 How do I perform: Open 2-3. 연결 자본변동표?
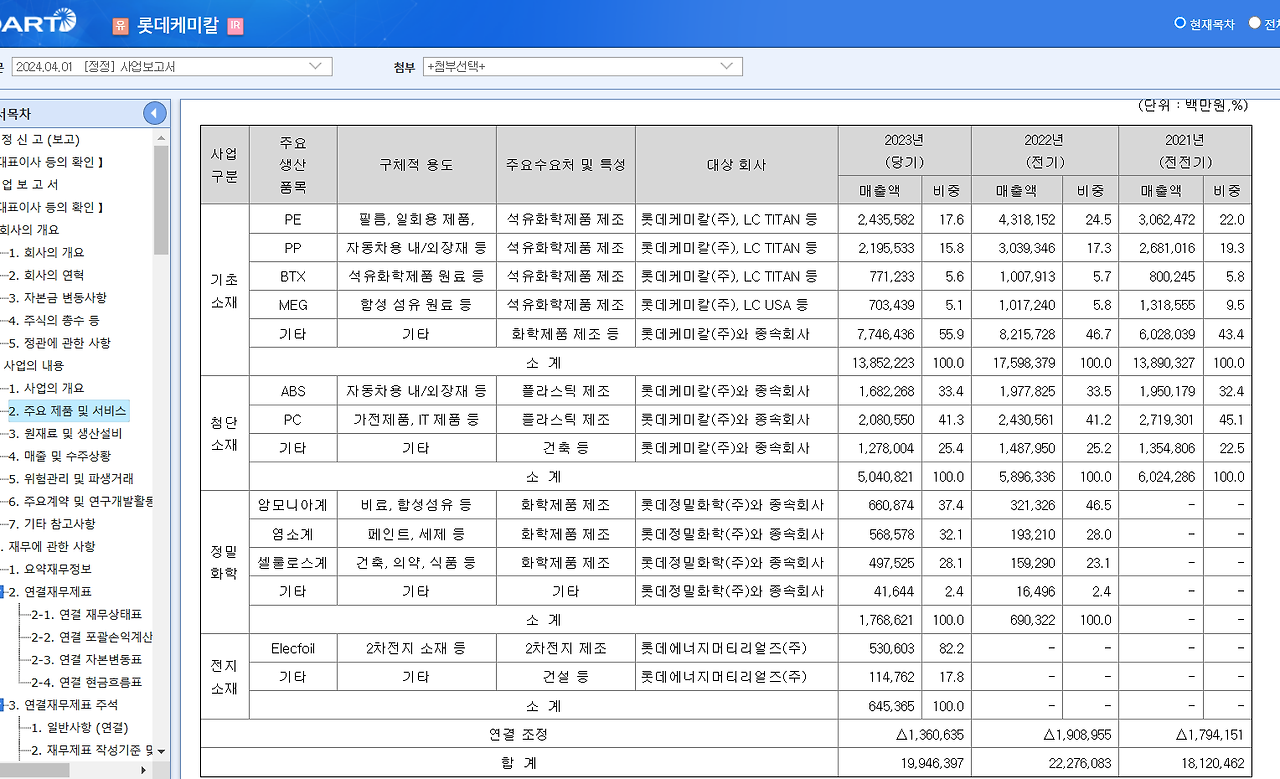tap(86, 660)
